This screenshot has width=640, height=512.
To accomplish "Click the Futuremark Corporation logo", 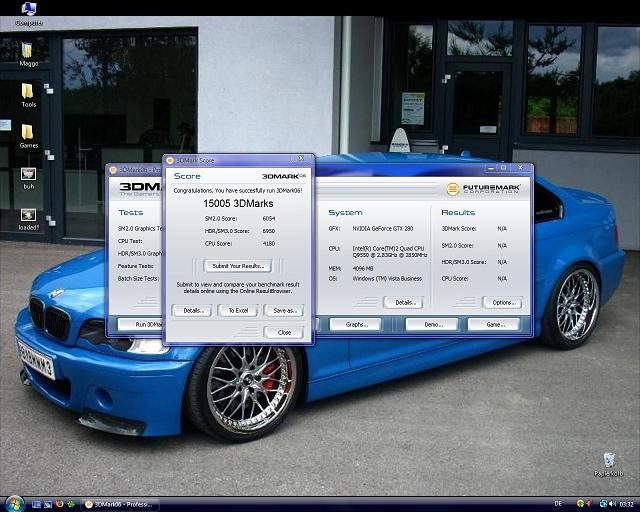I will [483, 189].
